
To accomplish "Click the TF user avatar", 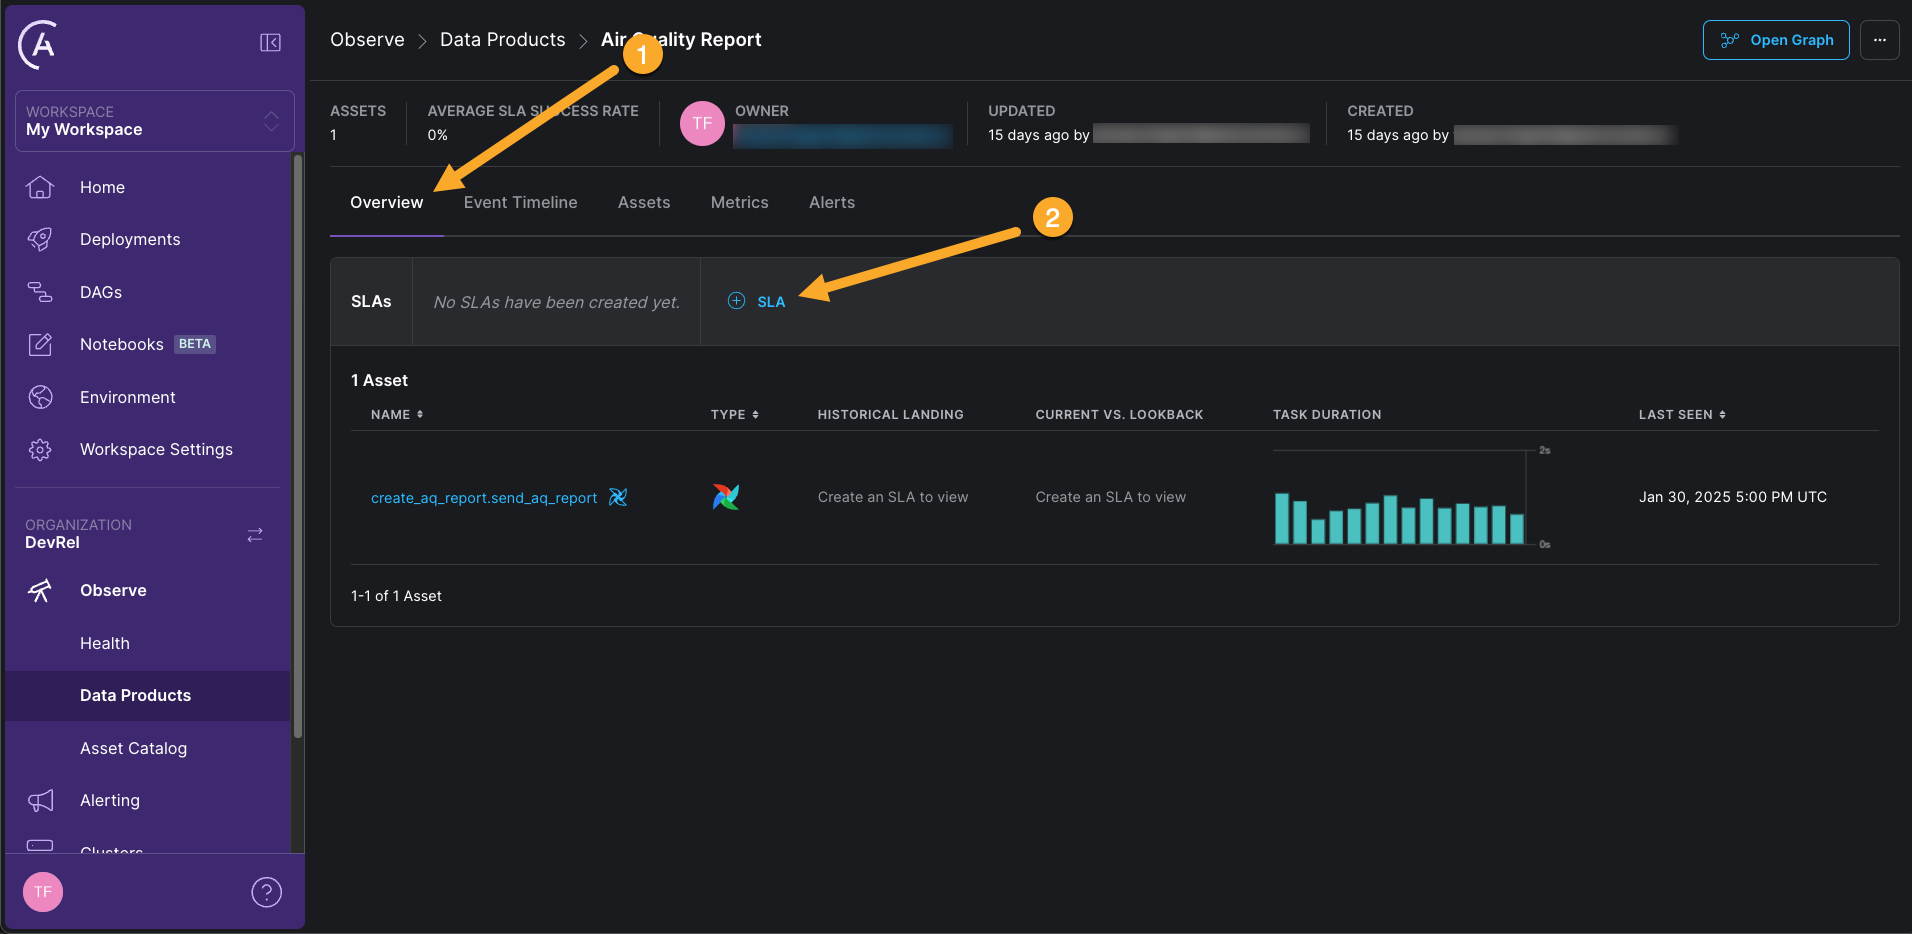I will tap(42, 891).
